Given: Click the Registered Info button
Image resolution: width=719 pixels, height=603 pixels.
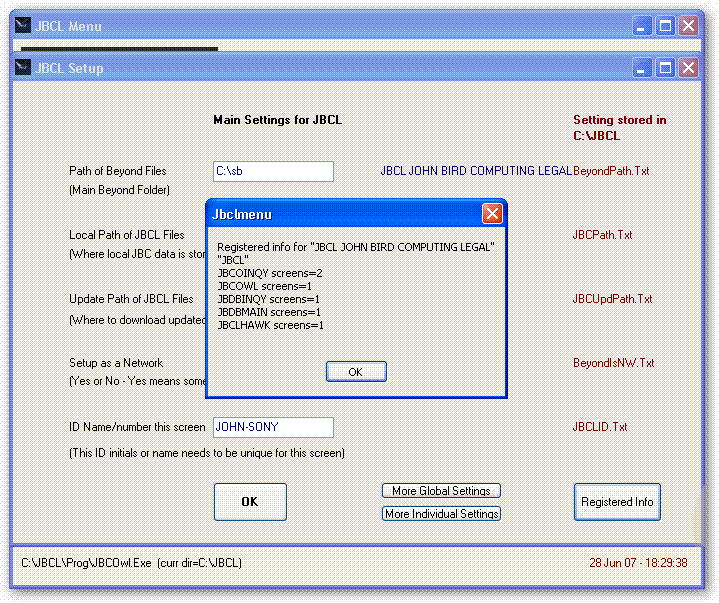Looking at the screenshot, I should pos(617,502).
